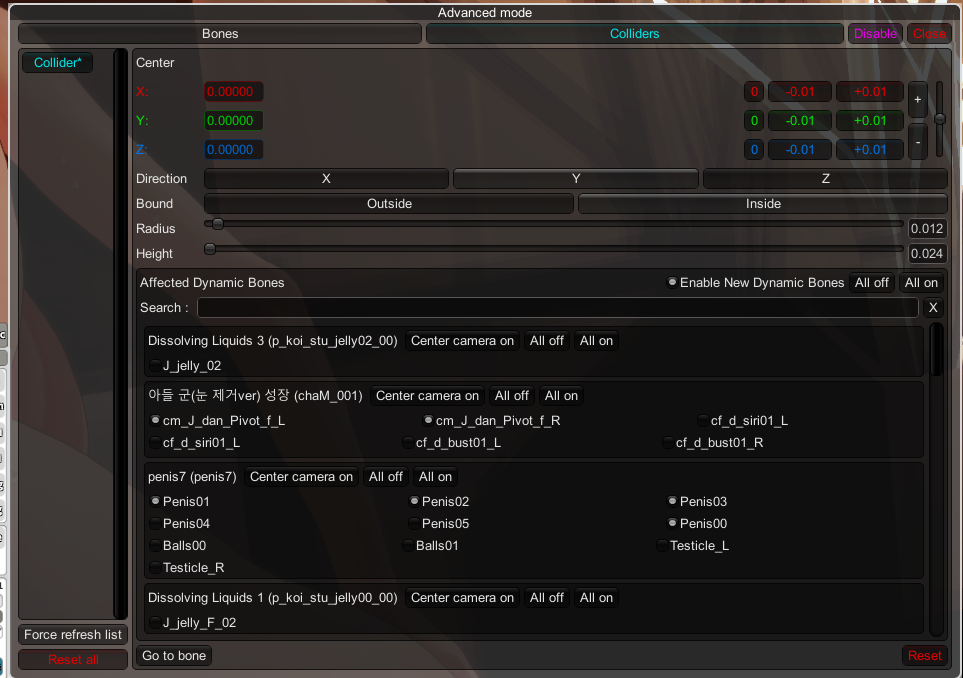Reset X center with red 0 button

pos(754,92)
